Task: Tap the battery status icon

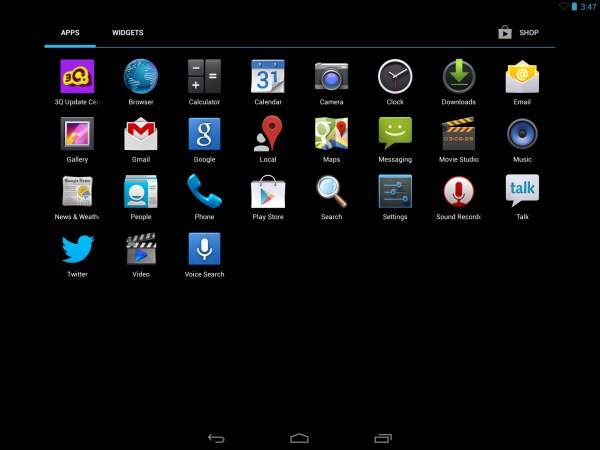Action: 574,7
